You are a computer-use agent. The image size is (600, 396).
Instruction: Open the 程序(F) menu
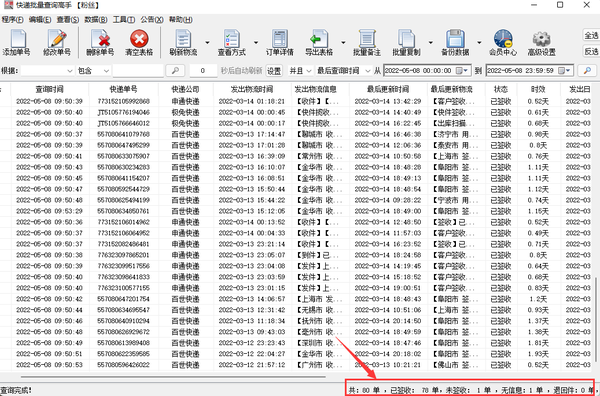(x=12, y=20)
